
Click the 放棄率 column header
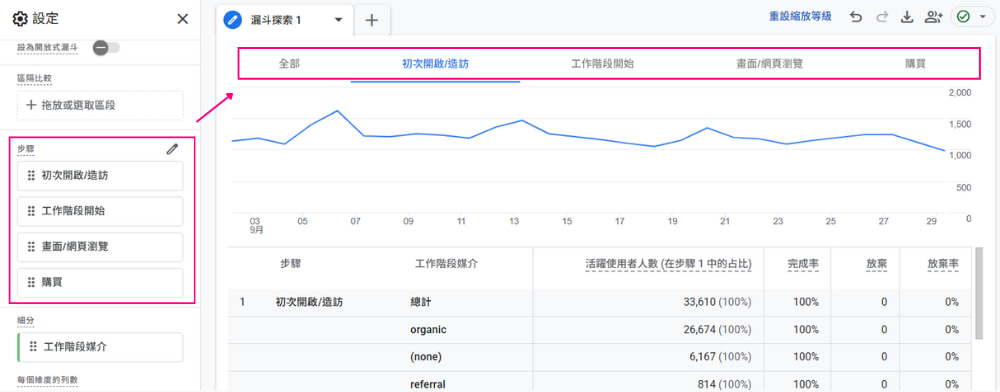(x=943, y=264)
